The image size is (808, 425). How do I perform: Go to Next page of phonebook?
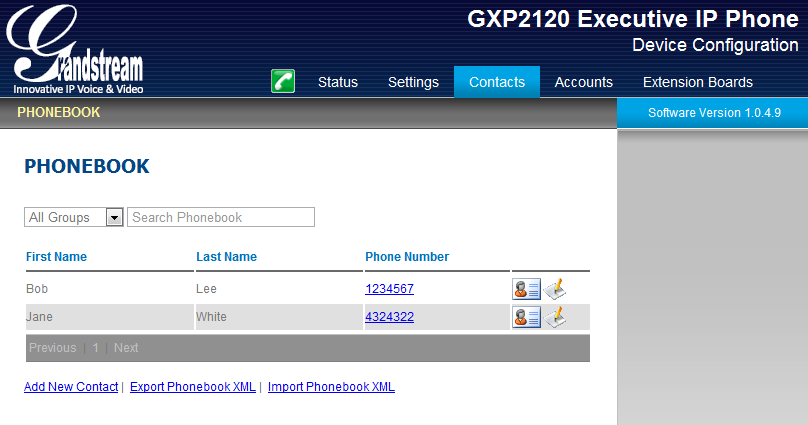[x=126, y=348]
